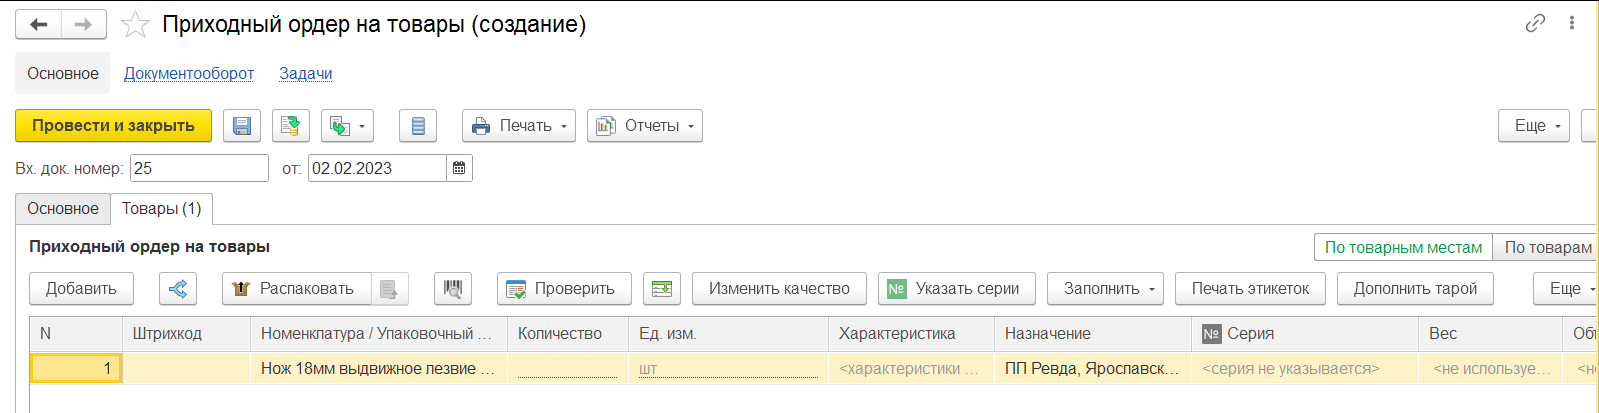Open the Основное inner tab
This screenshot has width=1599, height=413.
[x=63, y=209]
